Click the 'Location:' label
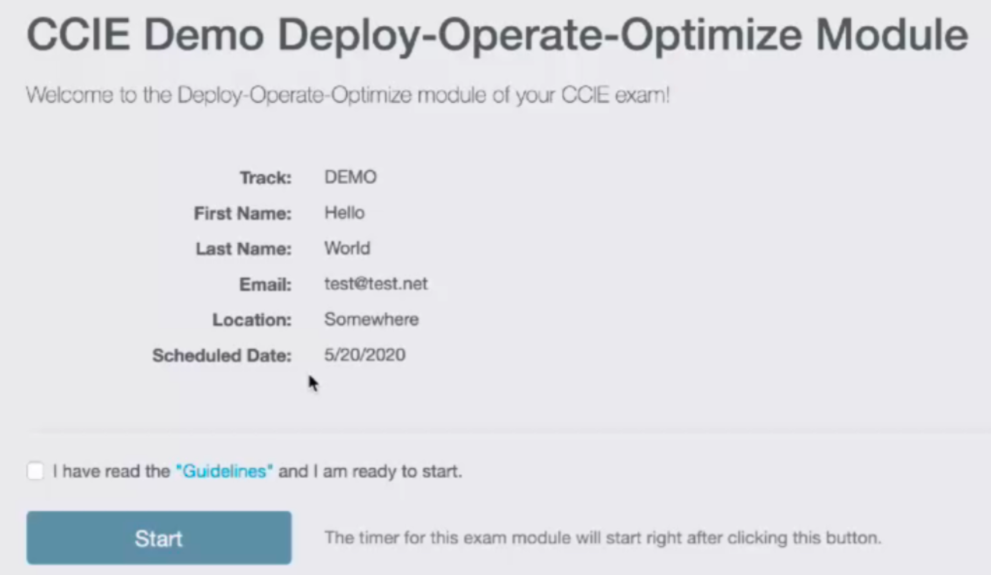Image resolution: width=991 pixels, height=575 pixels. [x=252, y=320]
